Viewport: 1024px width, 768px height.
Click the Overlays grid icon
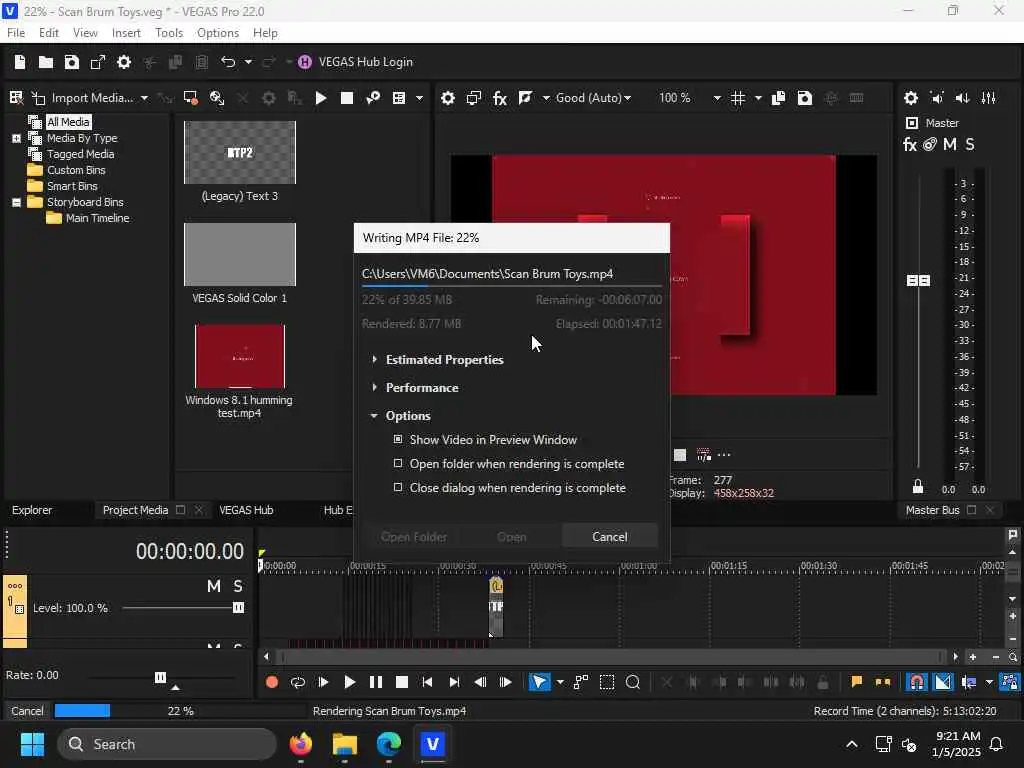pyautogui.click(x=738, y=98)
